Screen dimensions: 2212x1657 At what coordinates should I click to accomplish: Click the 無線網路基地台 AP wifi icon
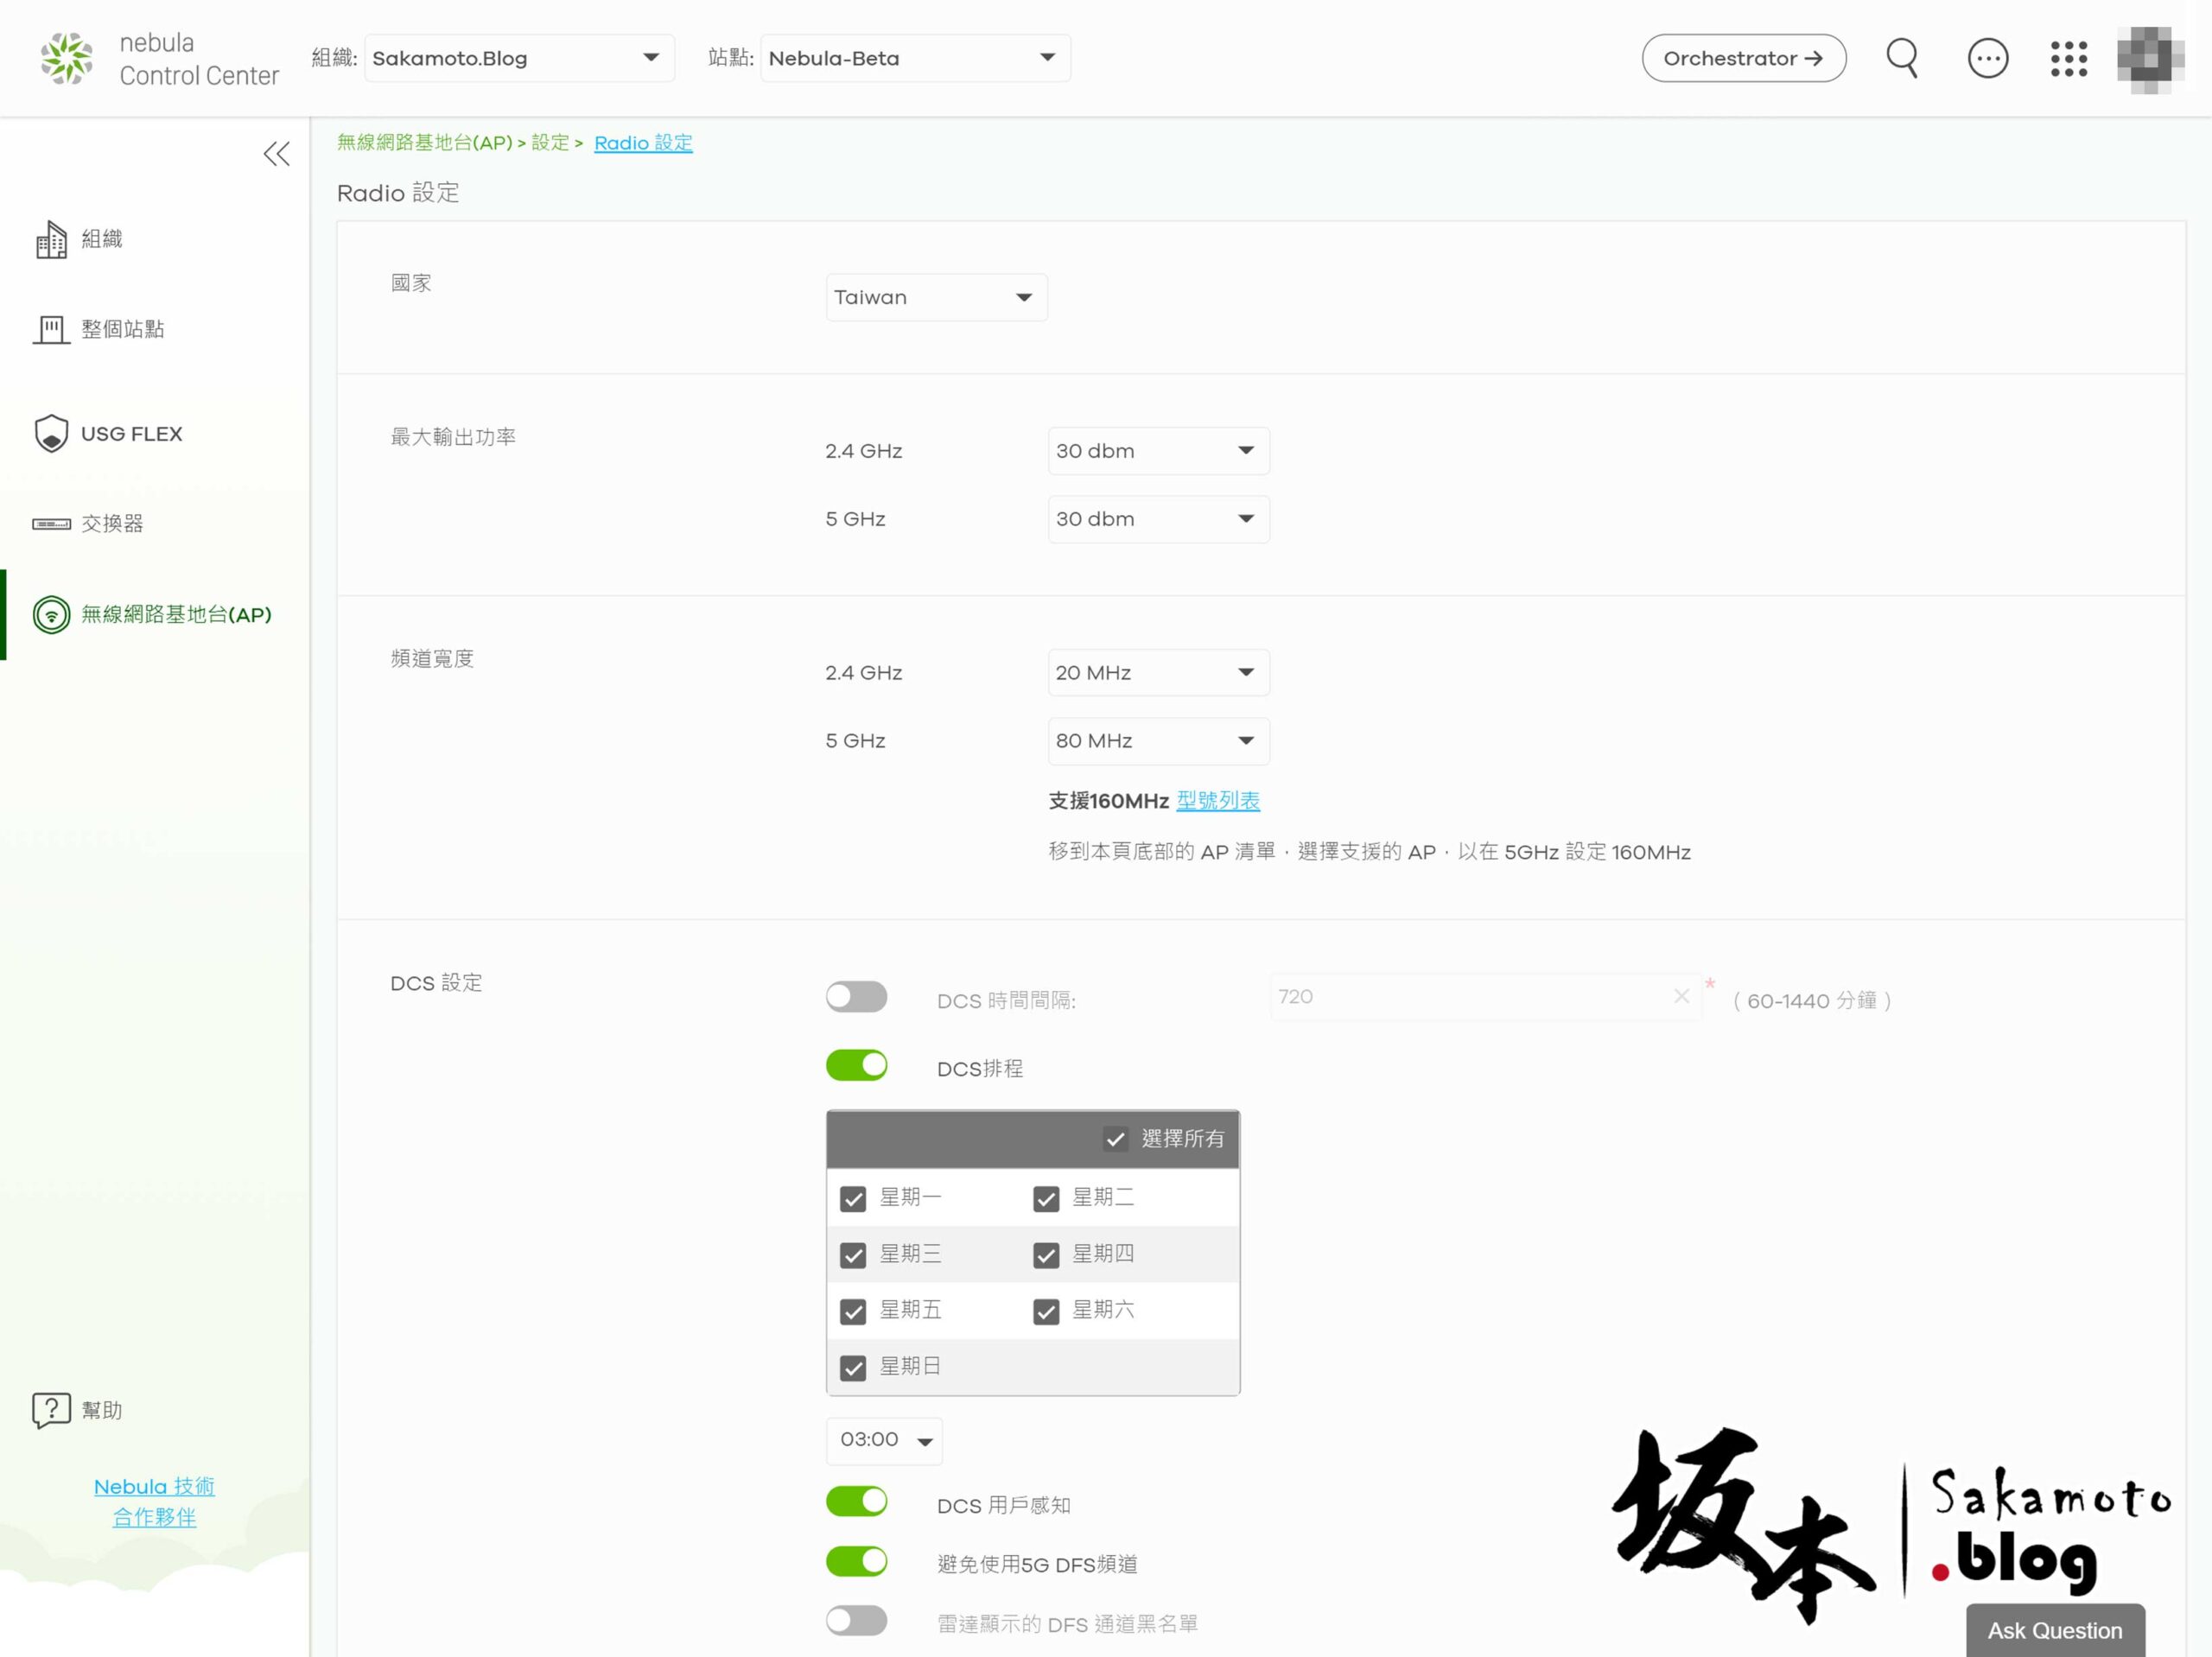pos(51,615)
